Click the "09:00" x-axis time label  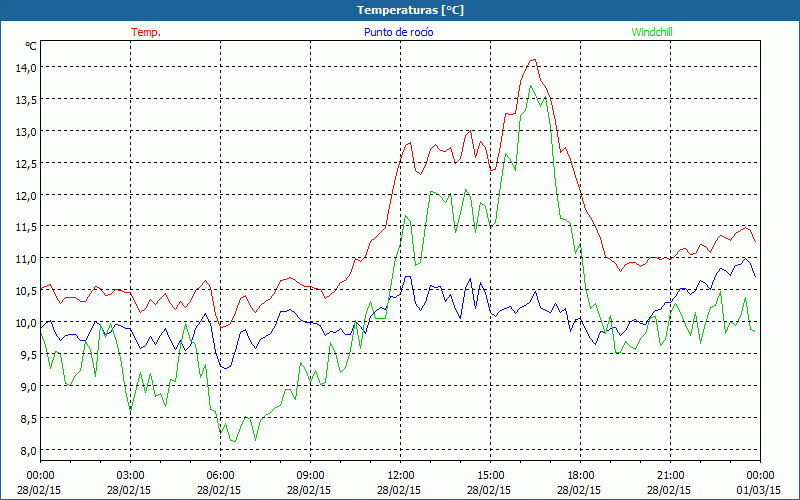(310, 476)
